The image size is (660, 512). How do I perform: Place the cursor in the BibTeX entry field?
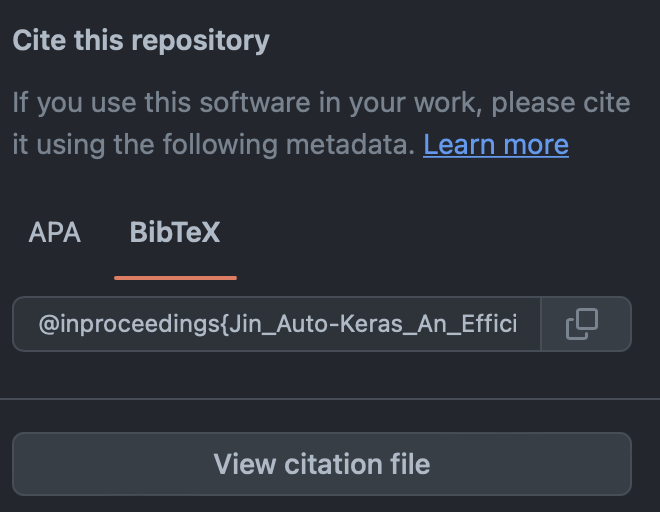click(277, 324)
